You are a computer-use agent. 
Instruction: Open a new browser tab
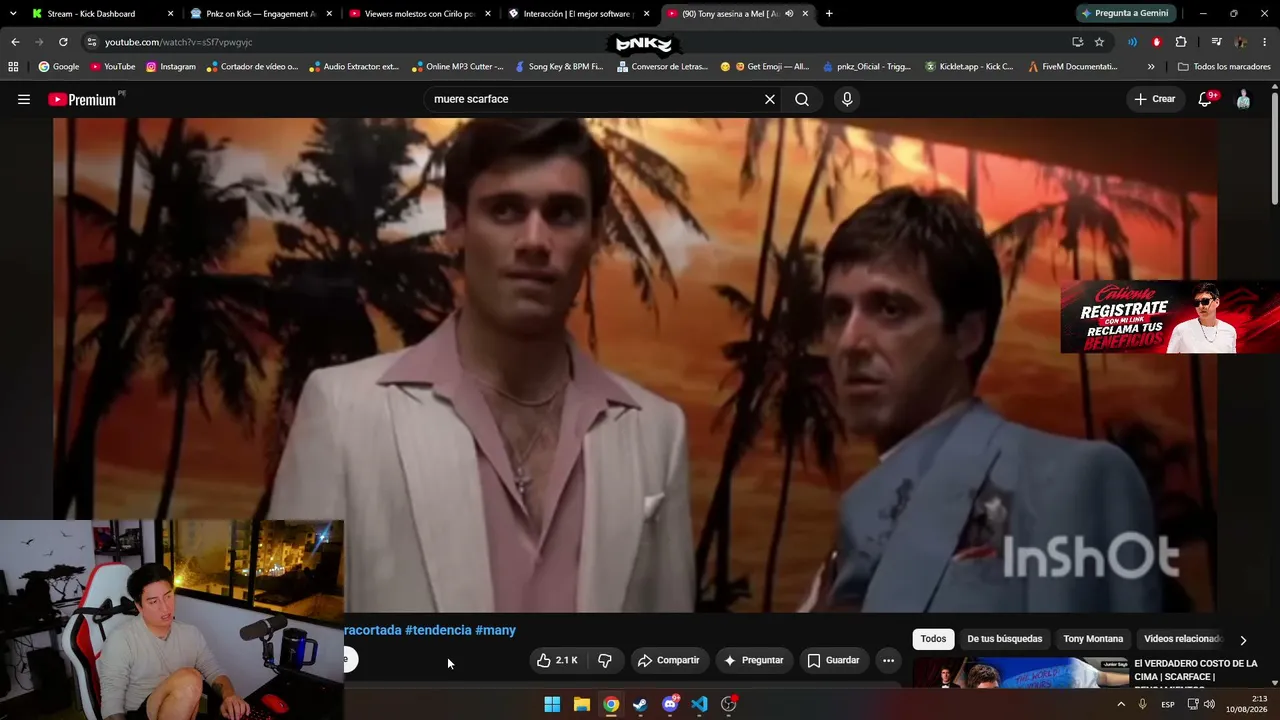829,14
